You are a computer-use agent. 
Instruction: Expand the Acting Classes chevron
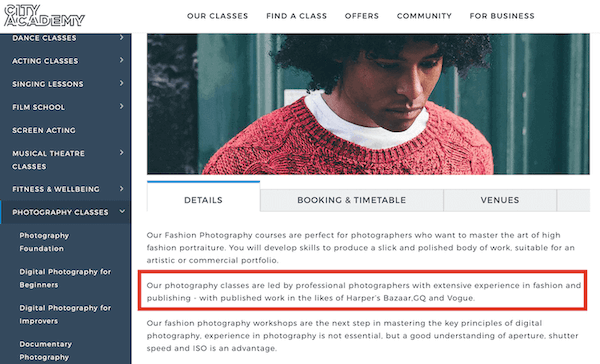(121, 60)
